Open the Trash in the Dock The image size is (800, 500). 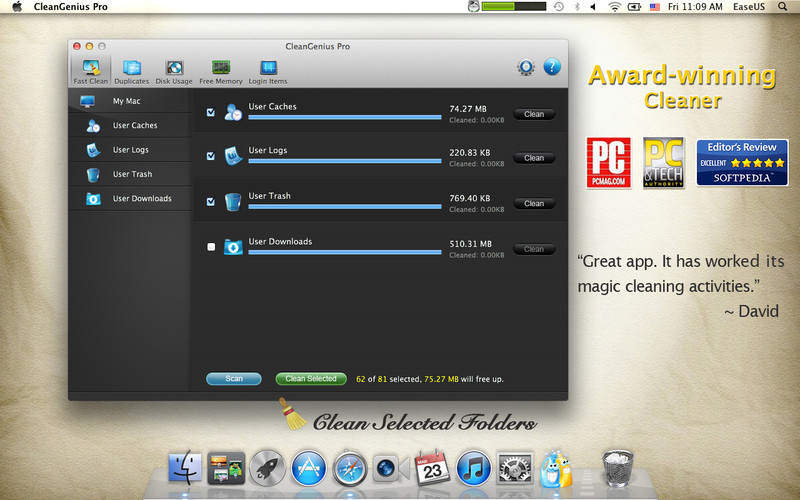point(617,467)
